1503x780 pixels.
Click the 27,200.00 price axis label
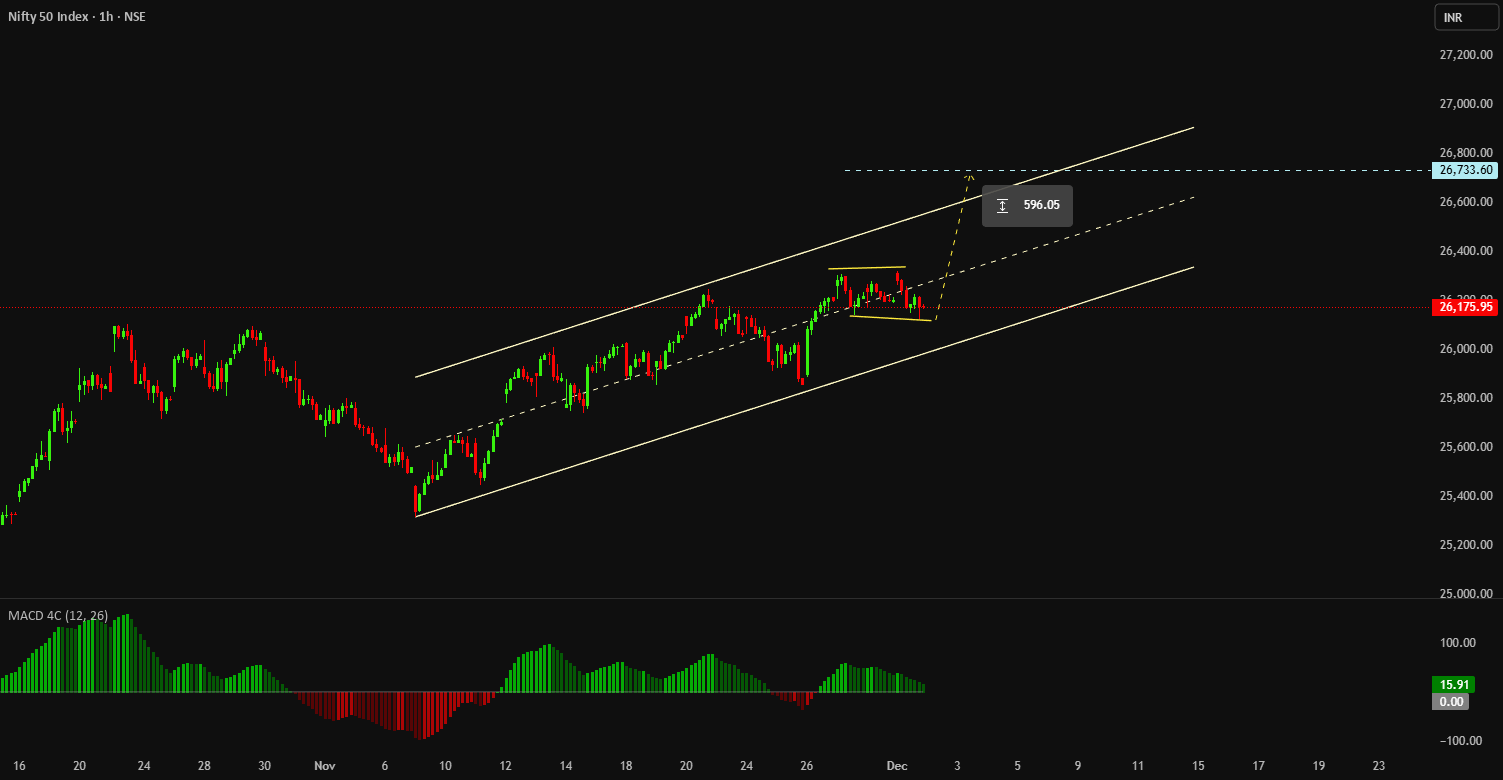(x=1465, y=55)
